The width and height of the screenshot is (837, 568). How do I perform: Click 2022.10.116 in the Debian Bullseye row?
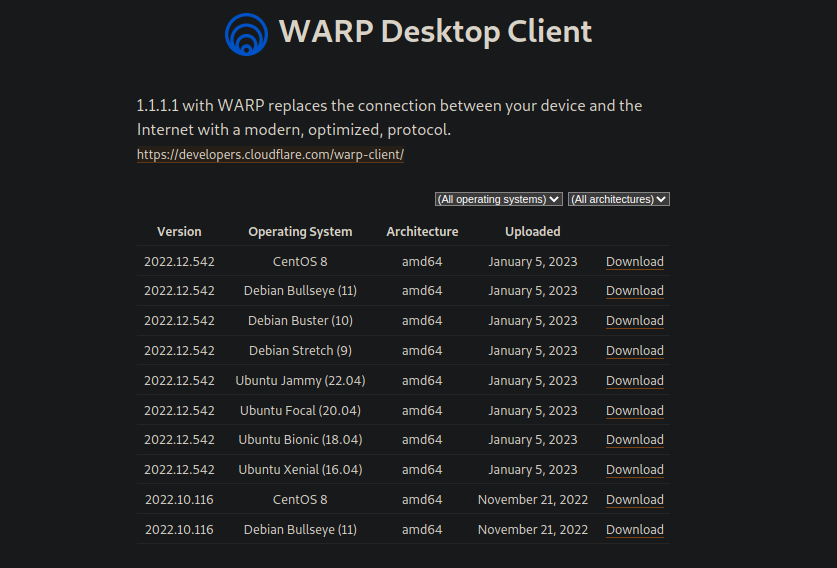coord(179,529)
